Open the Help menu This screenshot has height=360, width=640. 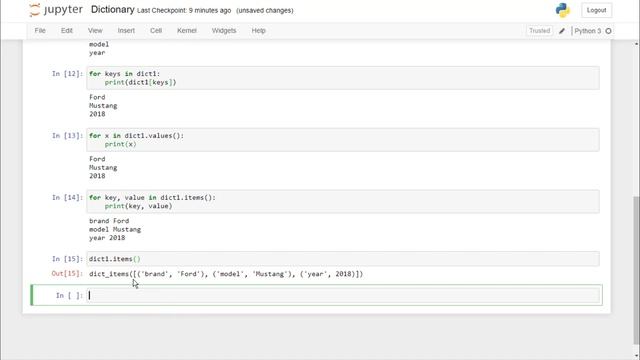pos(258,31)
